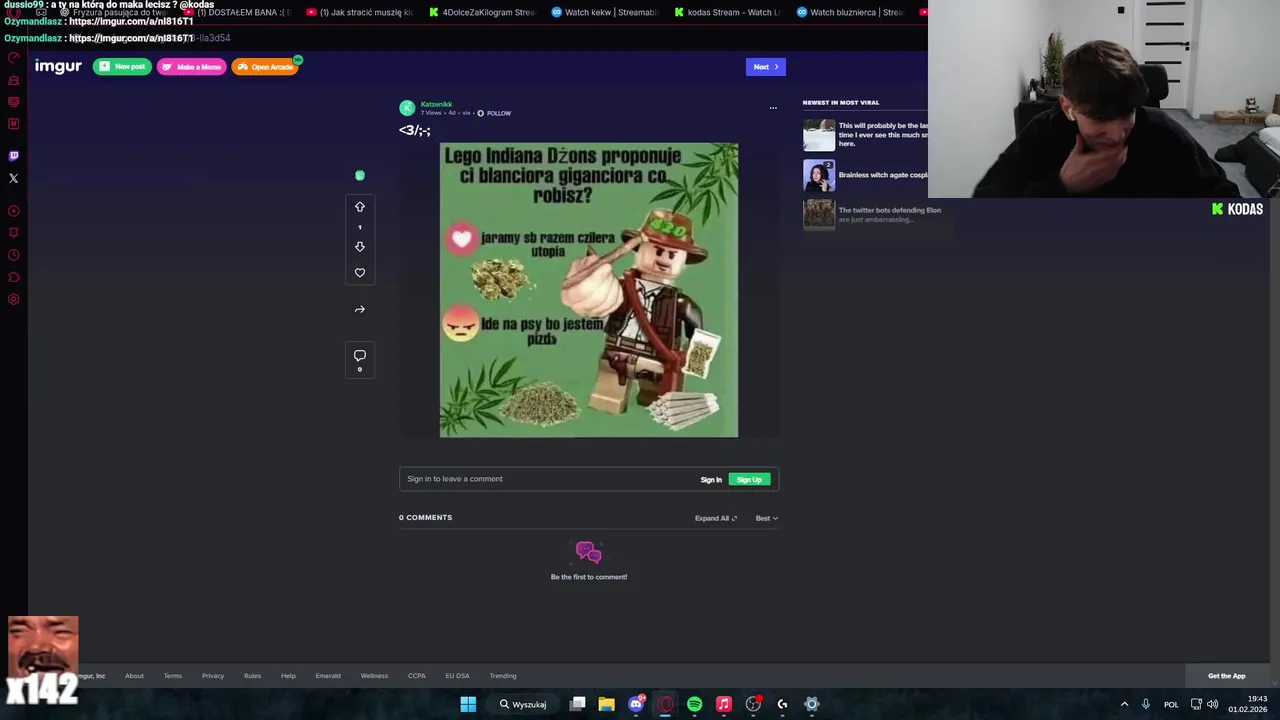Open Windows Start menu

pyautogui.click(x=468, y=704)
